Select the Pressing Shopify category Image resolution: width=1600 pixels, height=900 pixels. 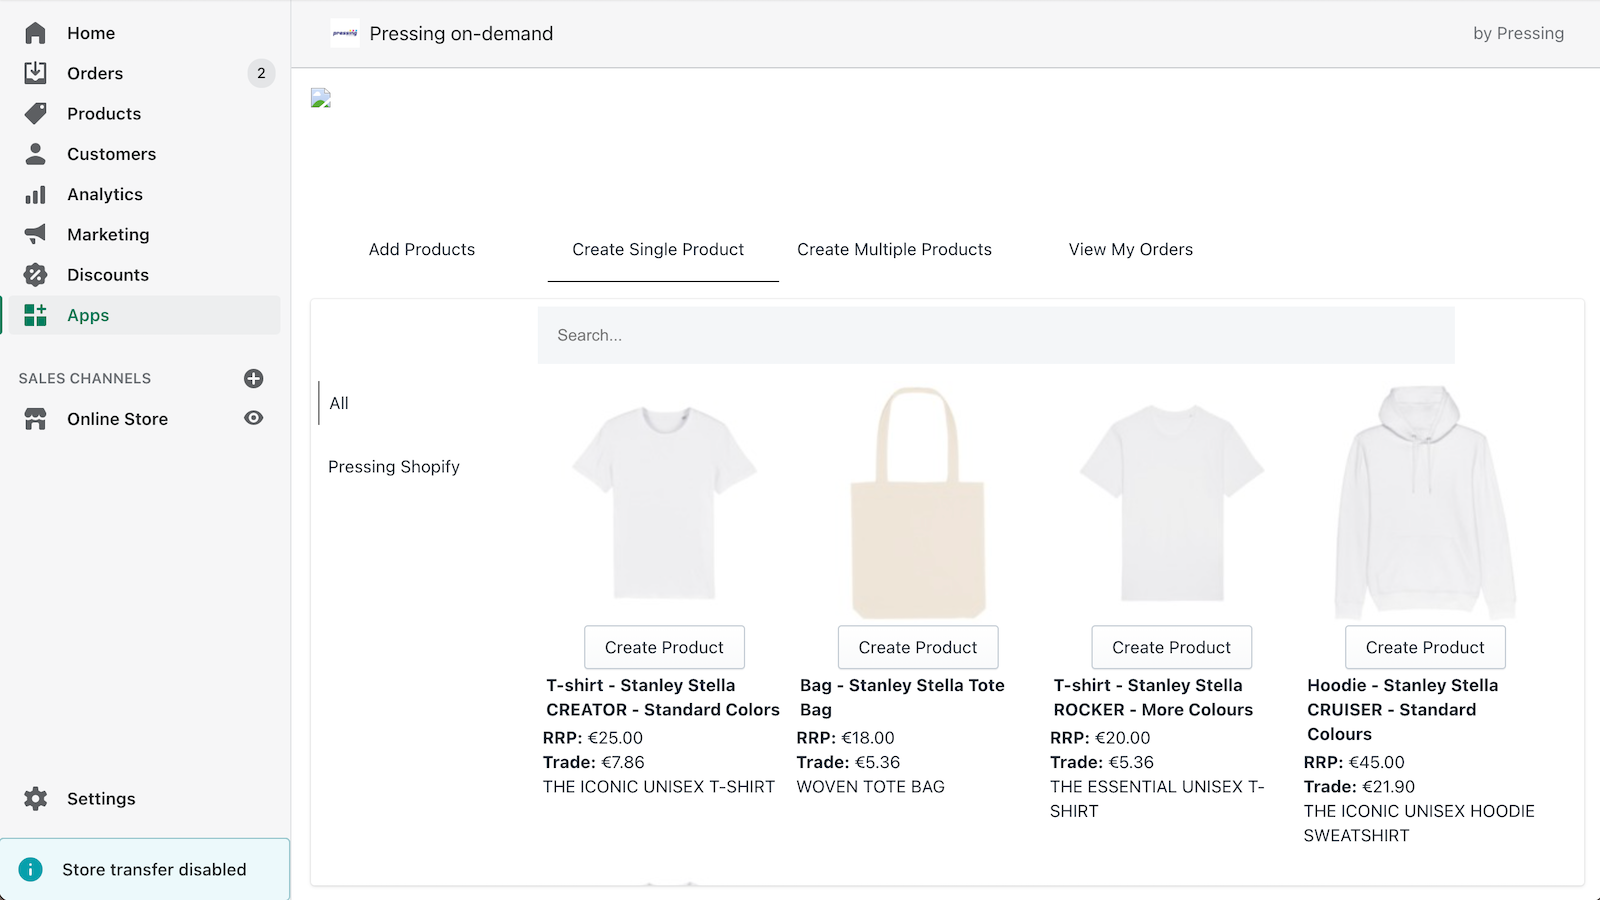(394, 467)
